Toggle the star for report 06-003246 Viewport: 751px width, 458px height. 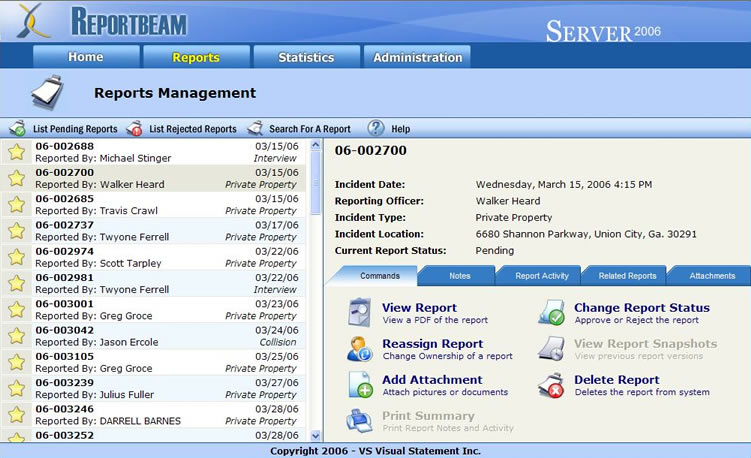(16, 415)
